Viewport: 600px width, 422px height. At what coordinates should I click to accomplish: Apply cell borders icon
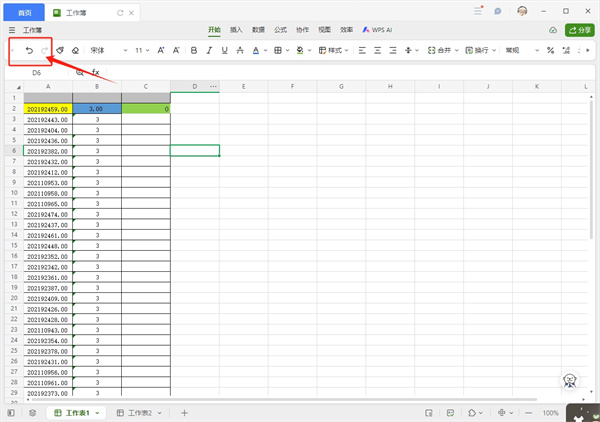click(278, 50)
